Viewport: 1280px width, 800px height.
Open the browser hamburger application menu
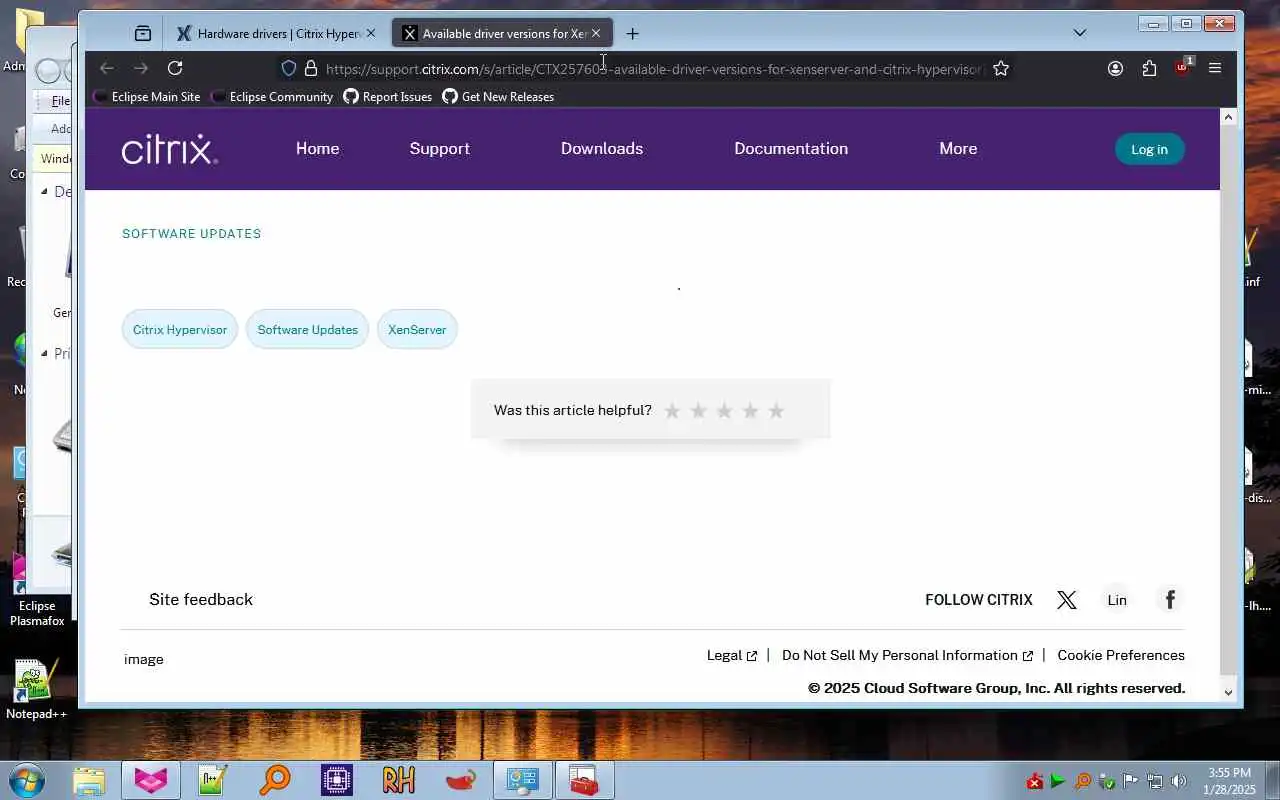[1215, 68]
